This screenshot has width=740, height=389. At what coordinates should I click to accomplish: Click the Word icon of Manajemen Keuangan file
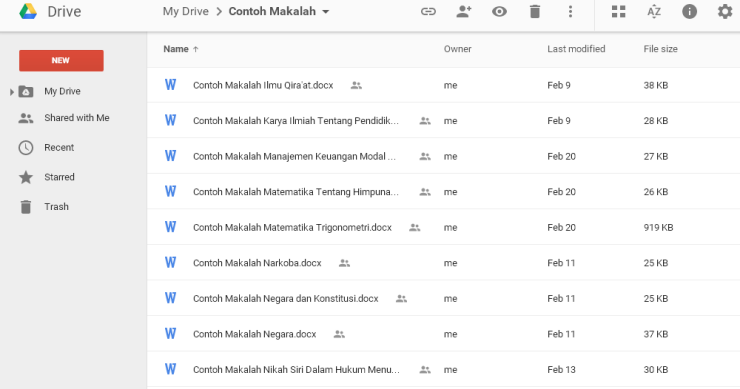pyautogui.click(x=170, y=156)
